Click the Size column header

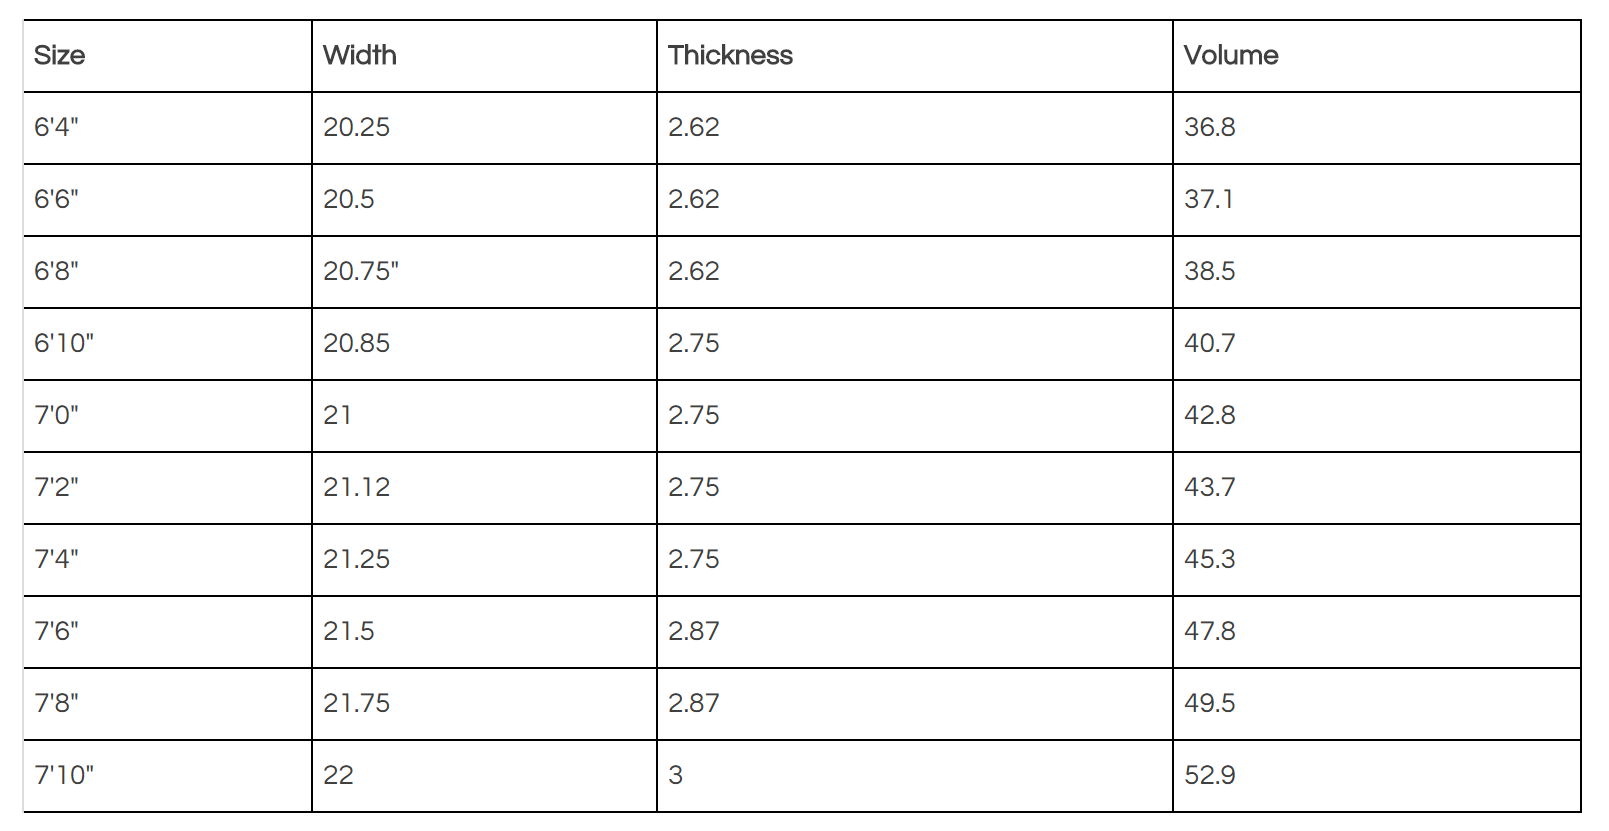[x=168, y=56]
